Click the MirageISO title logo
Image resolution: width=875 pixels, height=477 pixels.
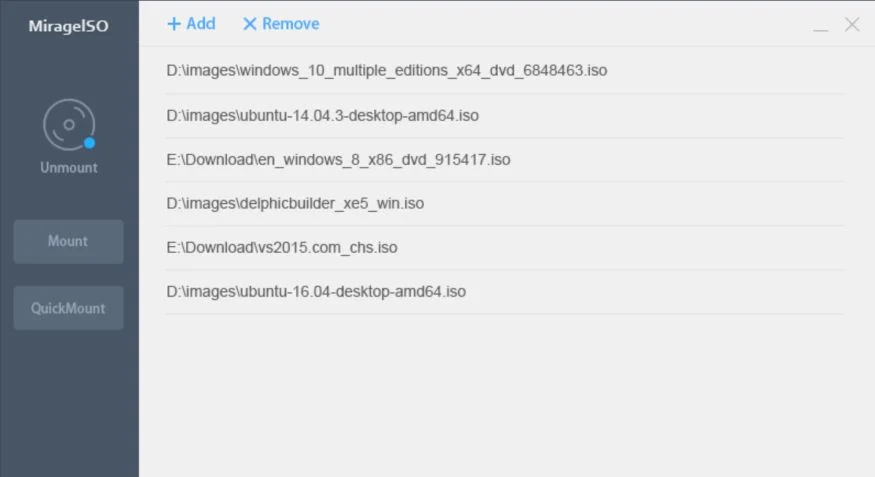(69, 26)
